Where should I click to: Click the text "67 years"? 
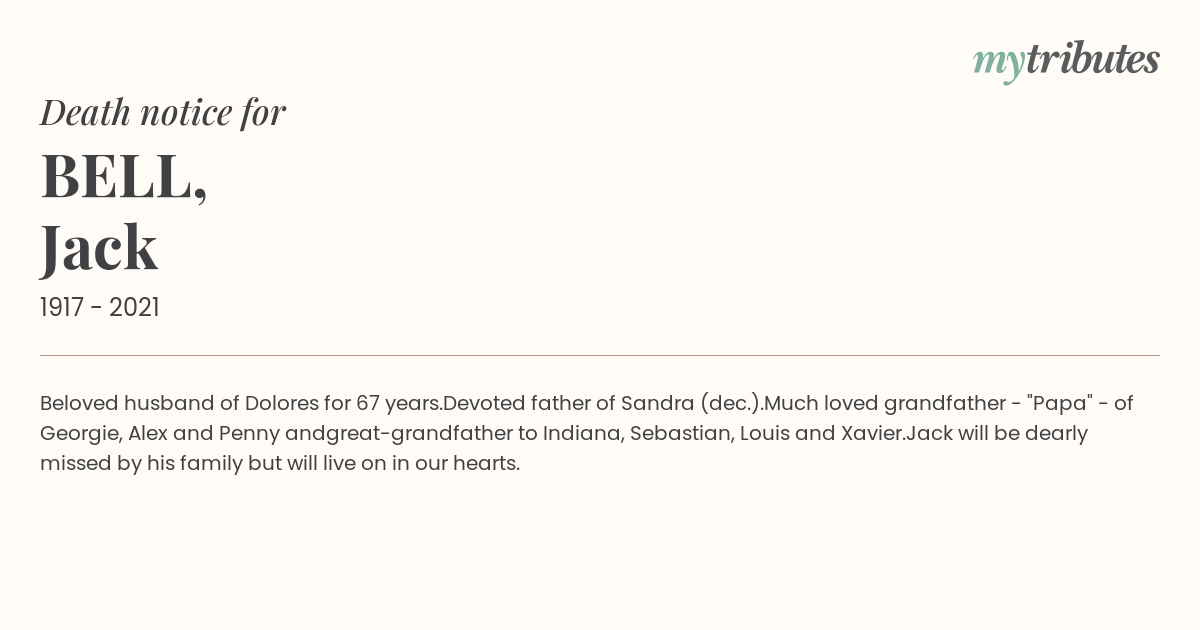pos(399,403)
